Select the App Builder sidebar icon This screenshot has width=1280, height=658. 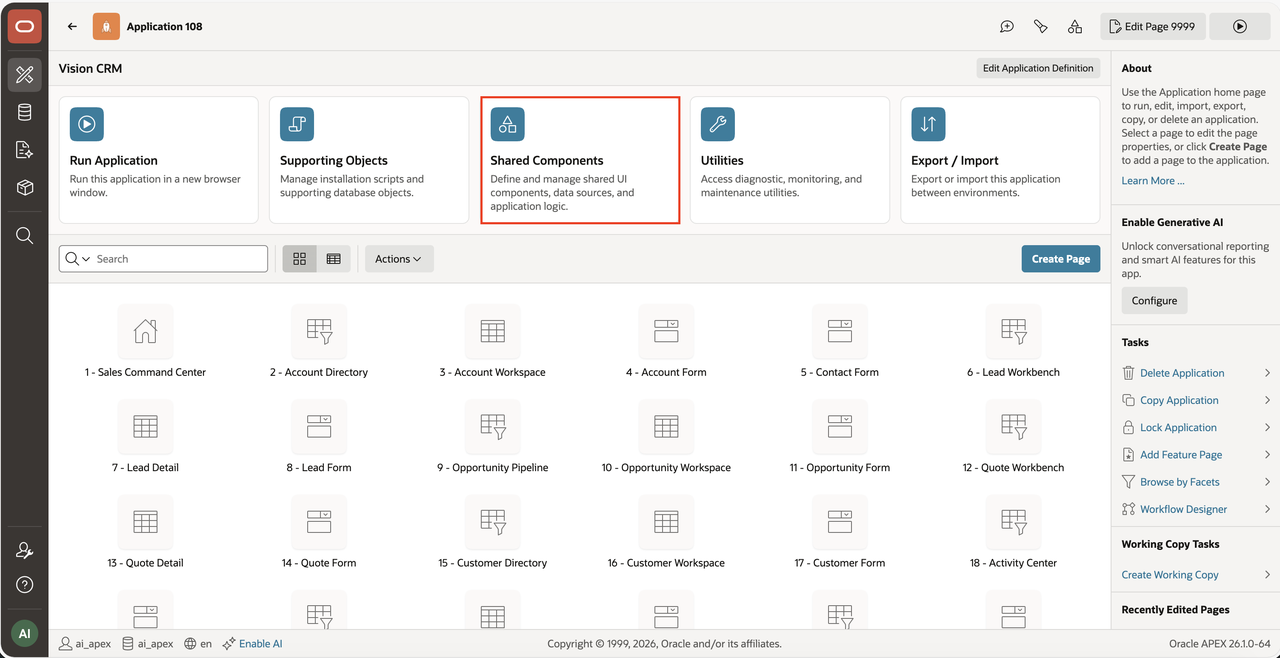coord(24,75)
